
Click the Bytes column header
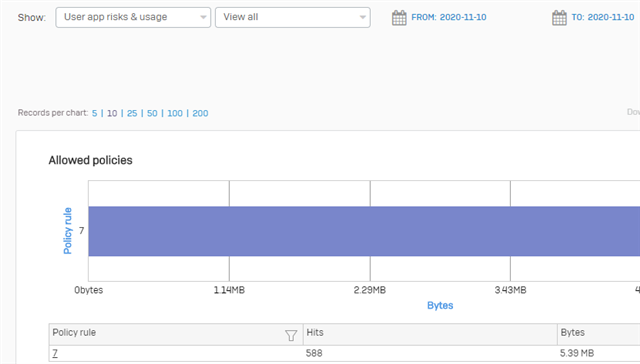pos(598,334)
